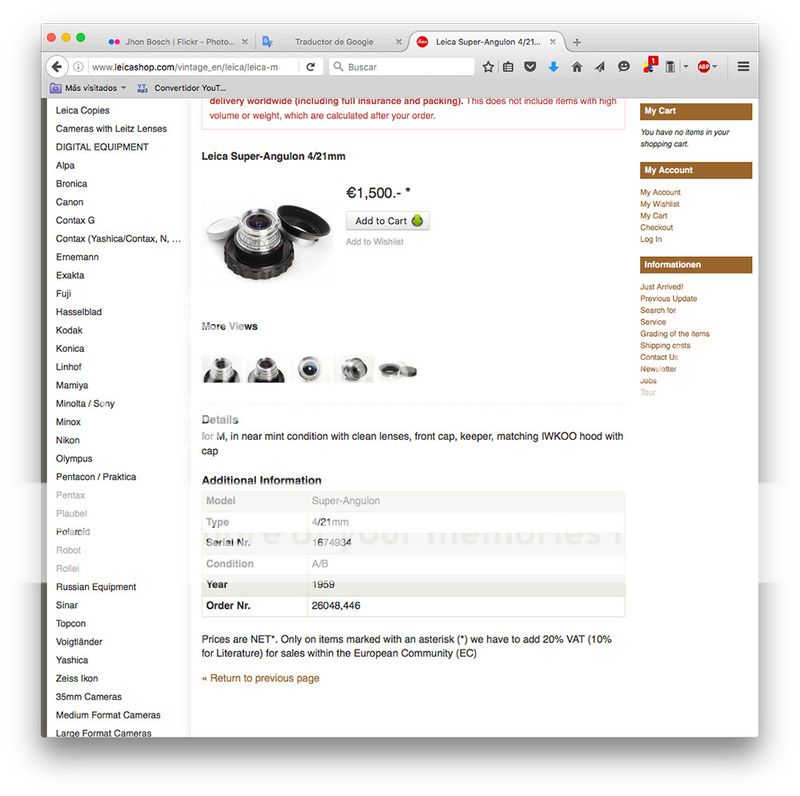Reload the page with the refresh icon
The width and height of the screenshot is (800, 796).
coord(310,67)
